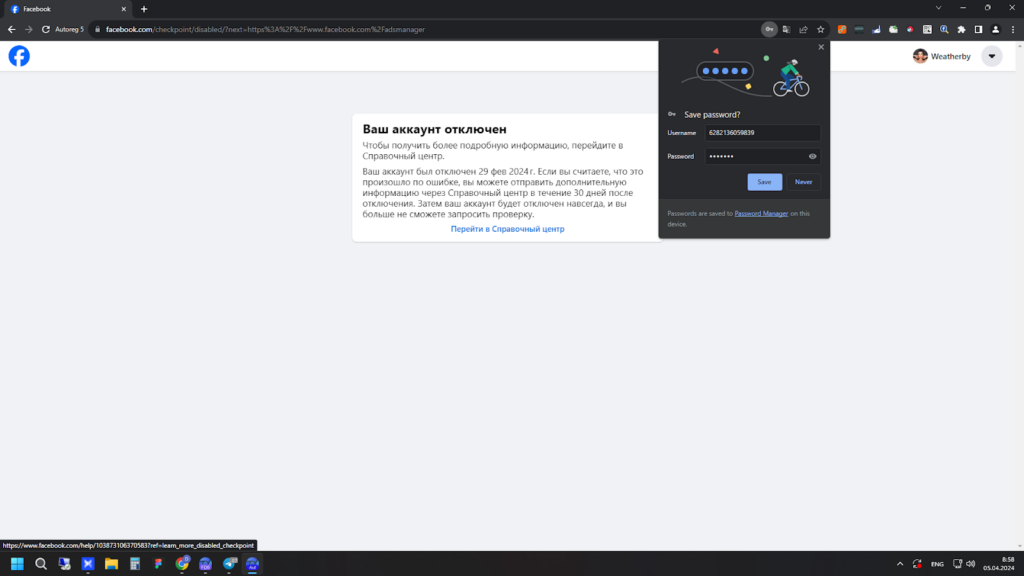Viewport: 1024px width, 576px height.
Task: Go forward with the forward arrow
Action: [x=29, y=29]
